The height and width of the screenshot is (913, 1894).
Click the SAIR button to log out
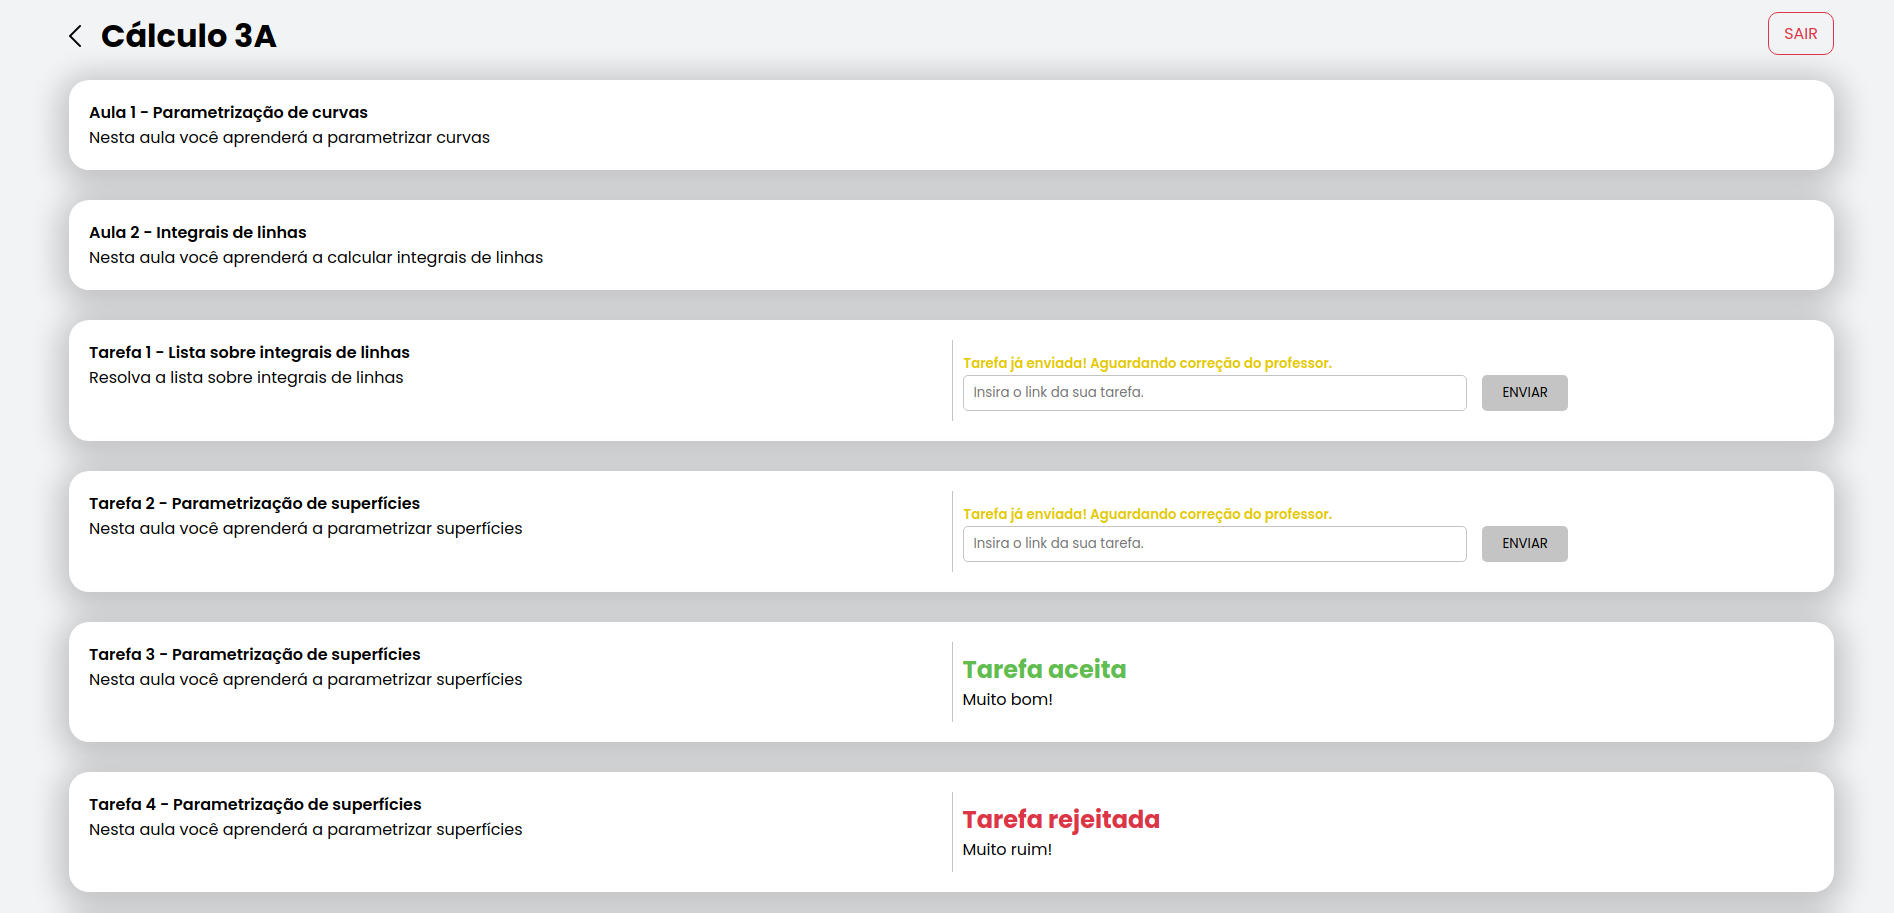tap(1800, 33)
